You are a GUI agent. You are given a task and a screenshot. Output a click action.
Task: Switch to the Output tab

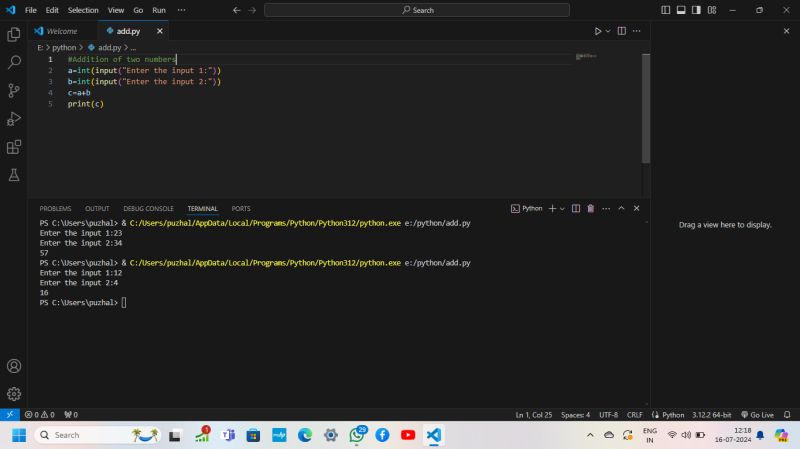coord(97,209)
